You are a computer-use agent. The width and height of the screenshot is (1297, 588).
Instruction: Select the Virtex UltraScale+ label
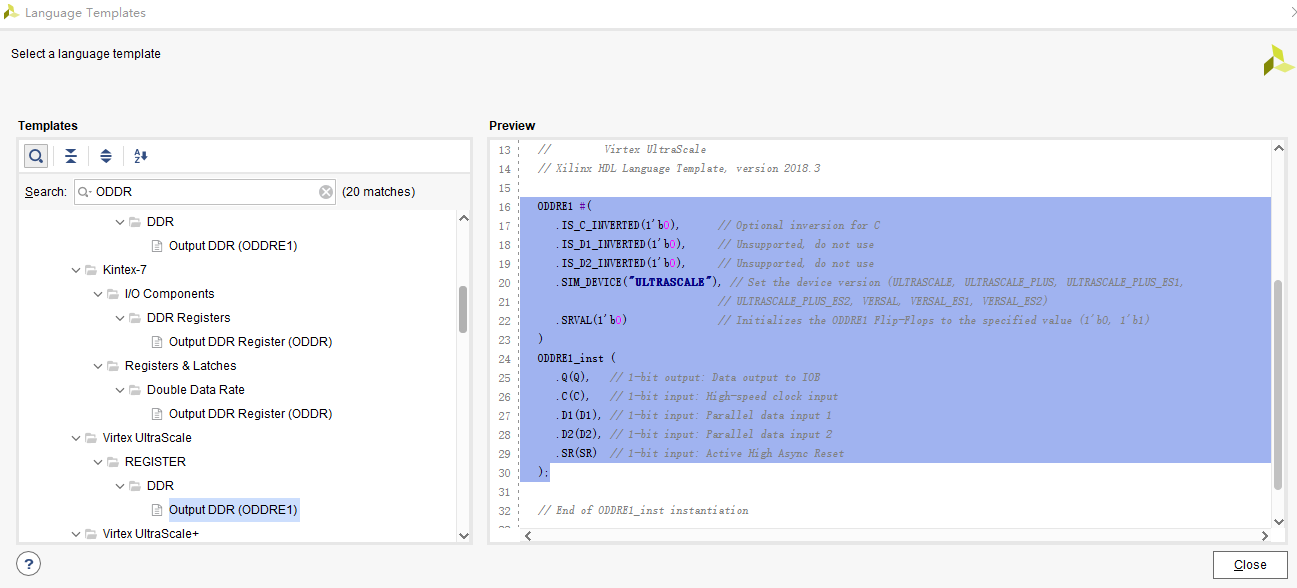pyautogui.click(x=150, y=534)
